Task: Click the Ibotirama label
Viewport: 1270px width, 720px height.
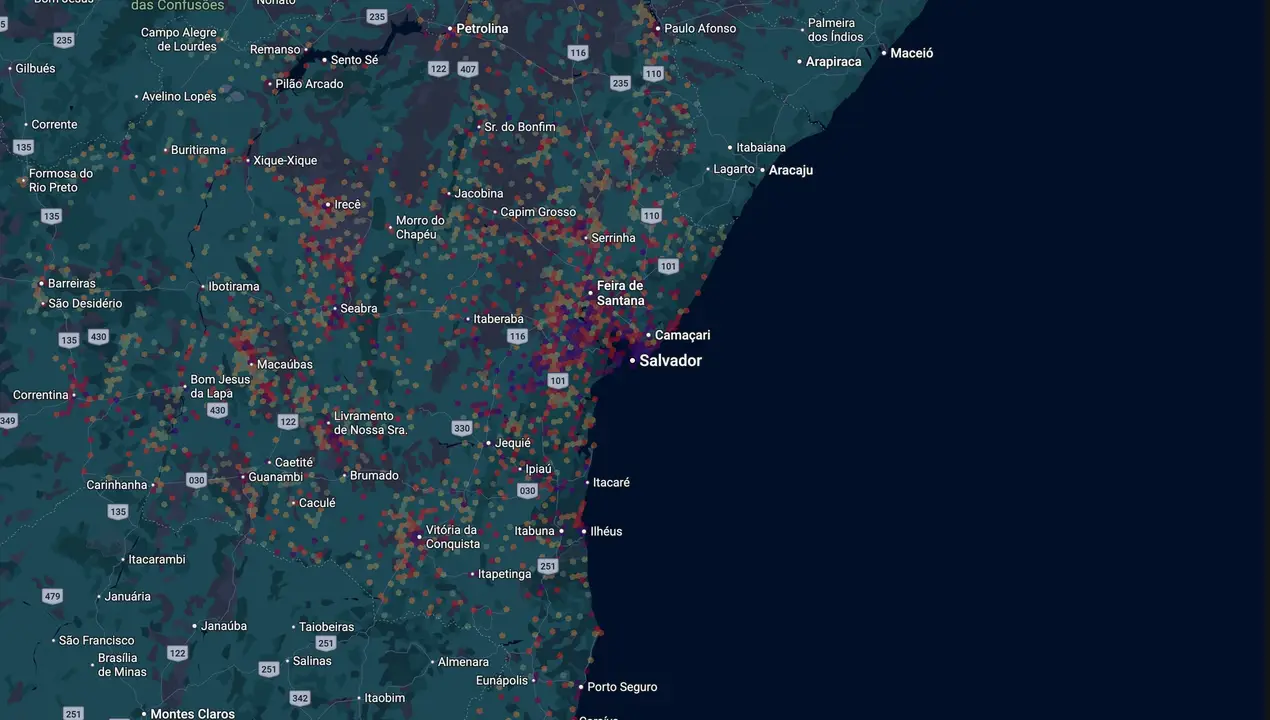Action: pos(234,287)
